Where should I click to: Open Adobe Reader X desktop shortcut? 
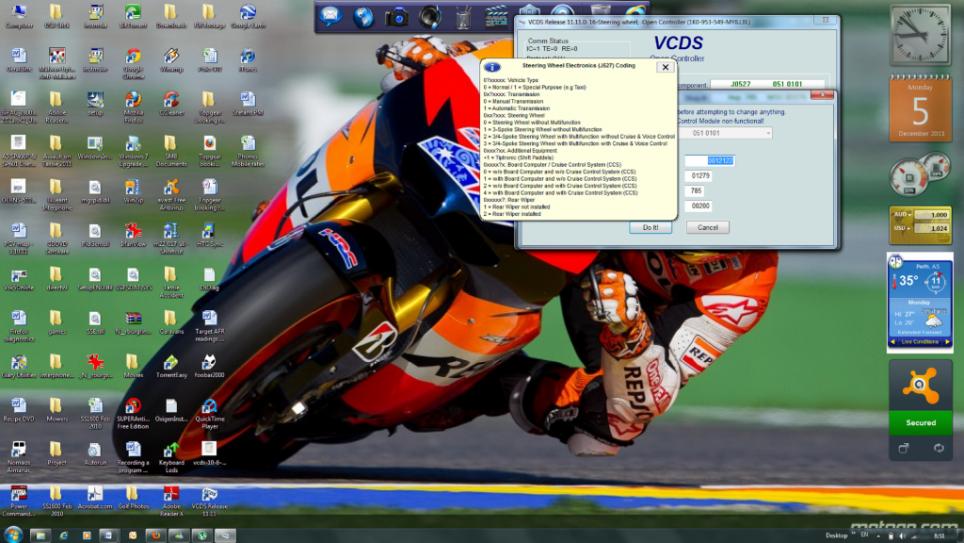click(x=171, y=501)
